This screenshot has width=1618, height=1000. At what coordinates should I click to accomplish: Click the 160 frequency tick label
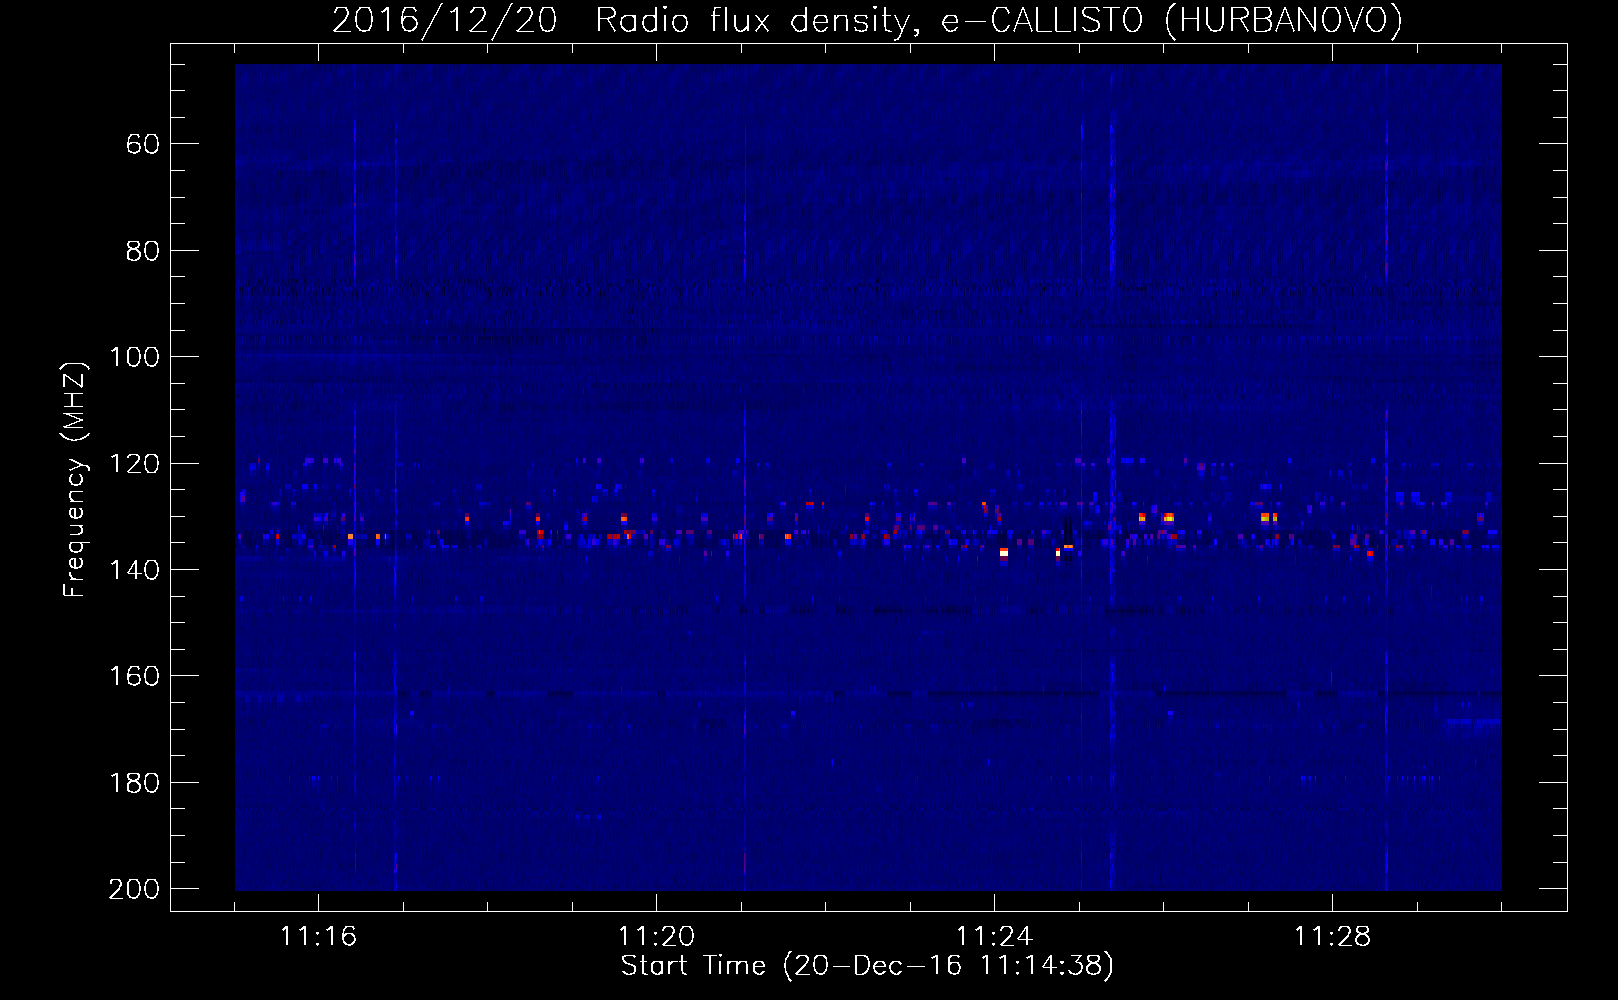(134, 676)
